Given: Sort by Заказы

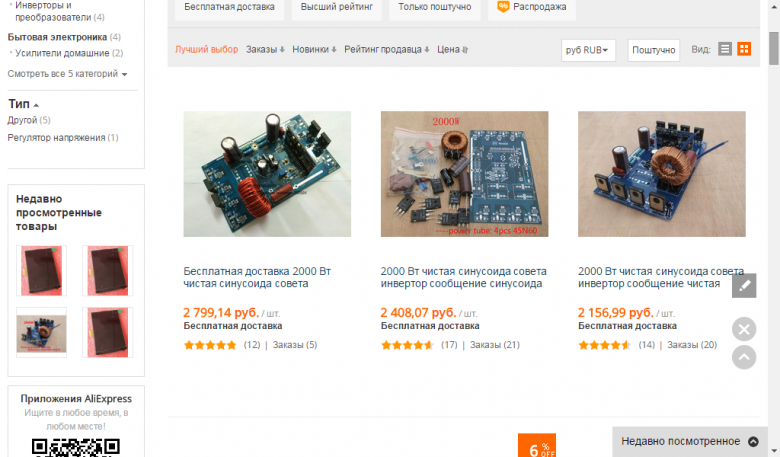Looking at the screenshot, I should 265,50.
